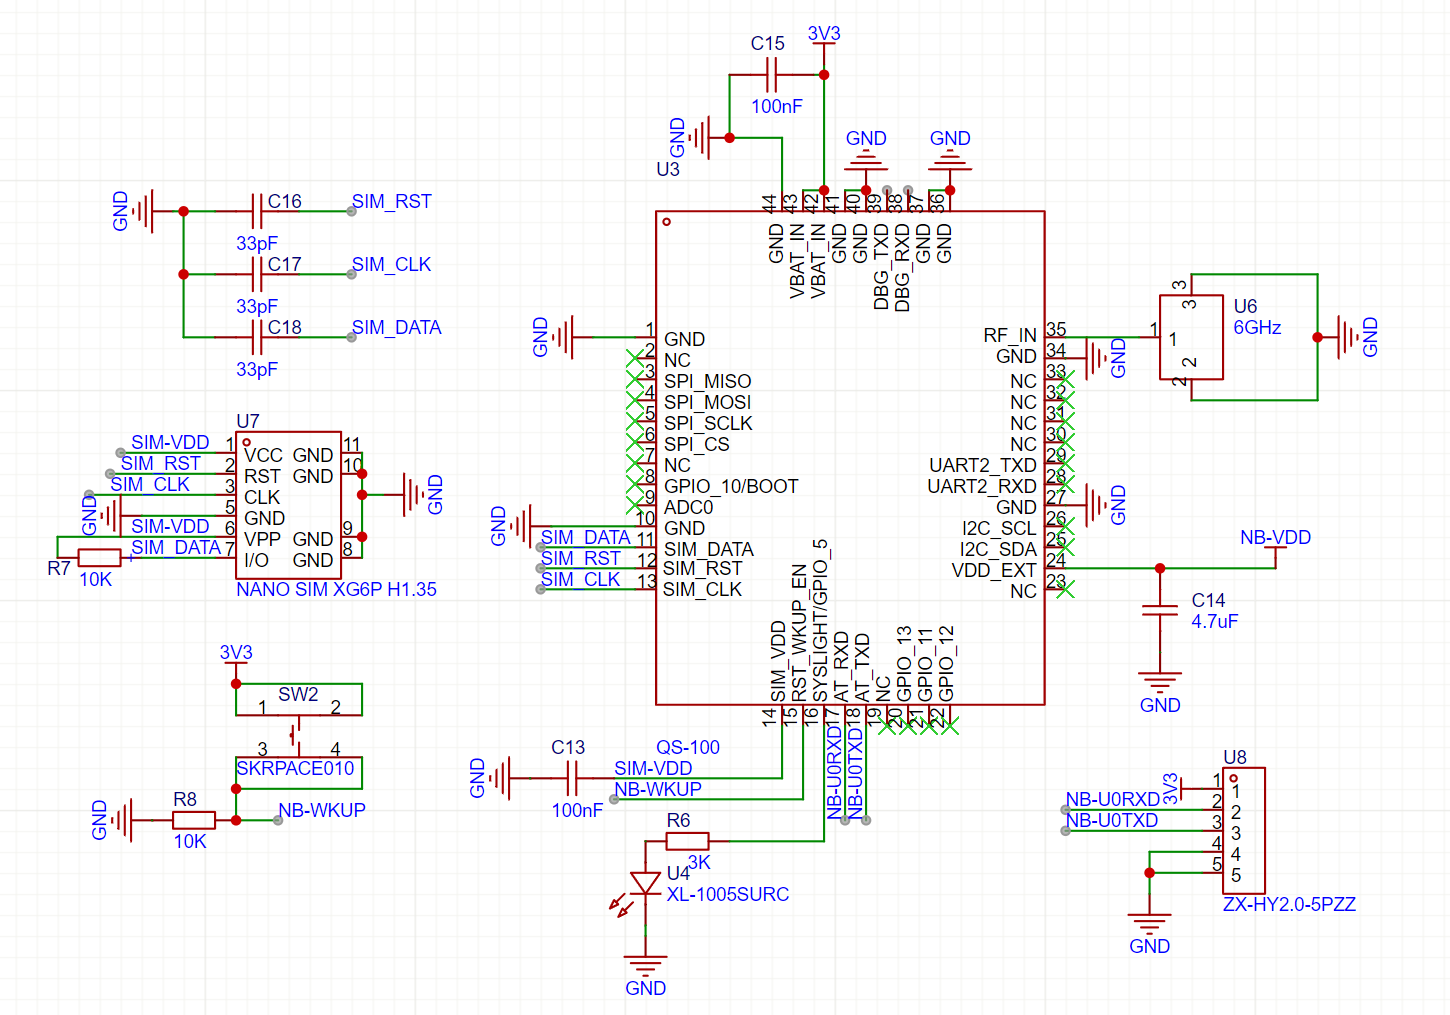1450x1015 pixels.
Task: Click the GND symbol left of R8
Action: point(122,820)
